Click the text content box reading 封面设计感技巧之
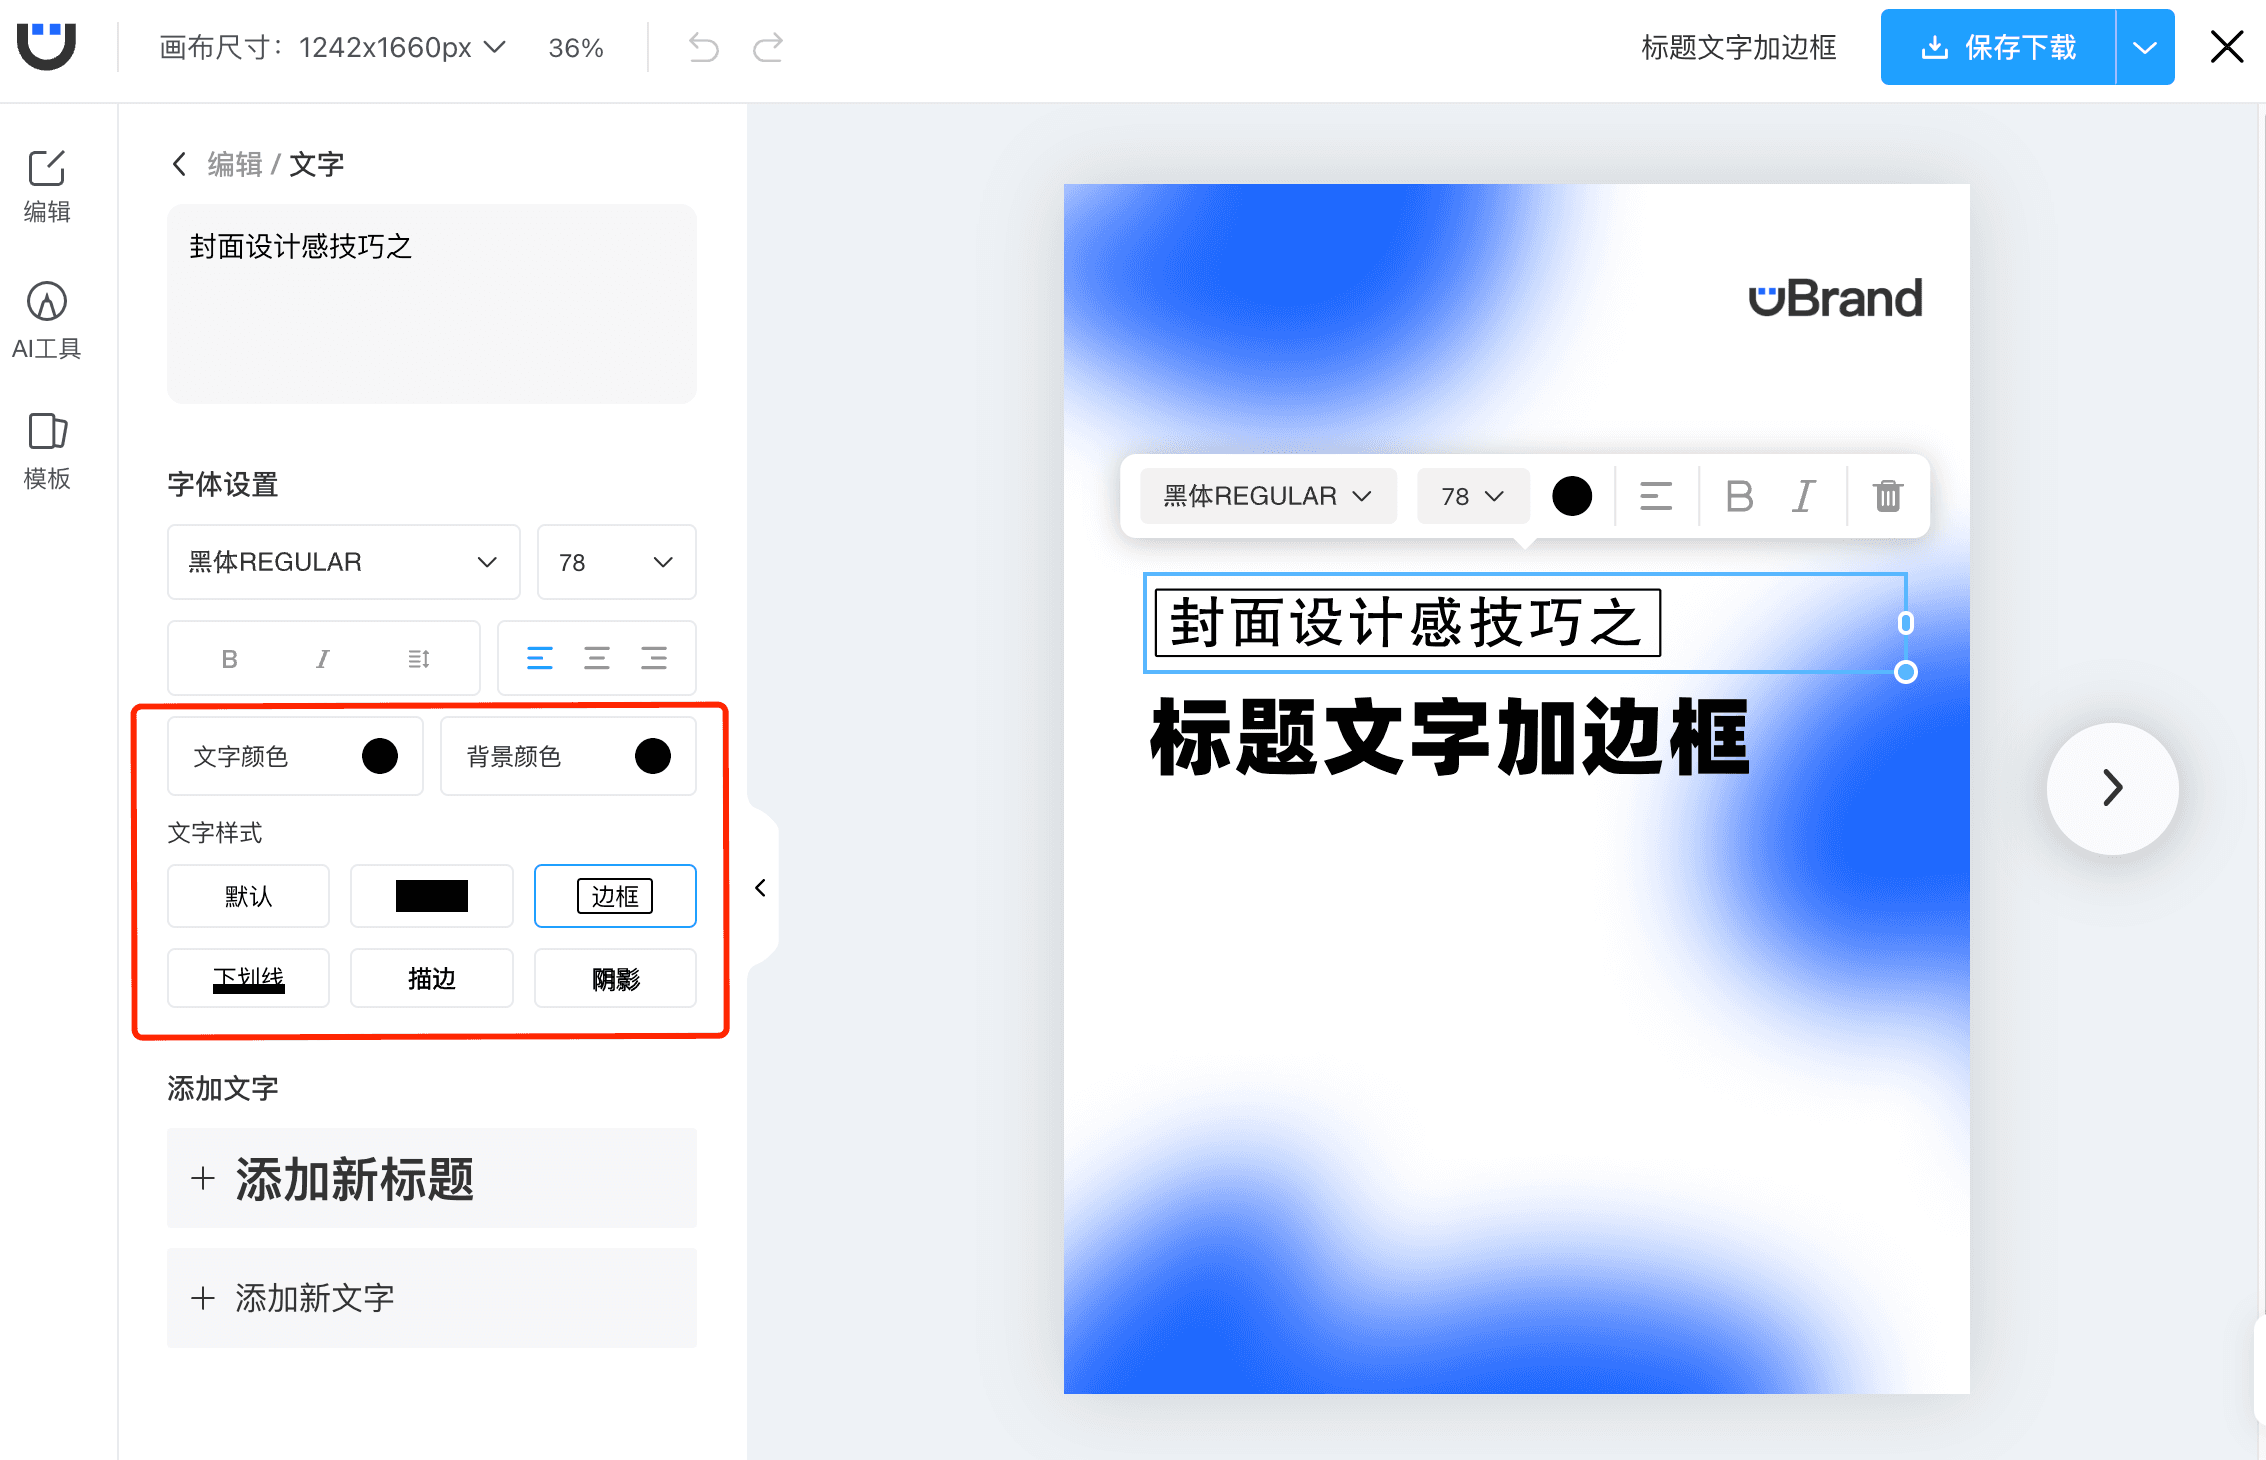The image size is (2266, 1460). coord(432,304)
